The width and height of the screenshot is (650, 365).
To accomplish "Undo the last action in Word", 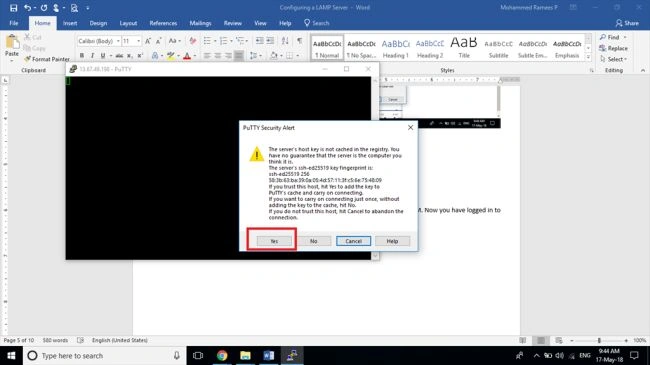I will click(27, 8).
